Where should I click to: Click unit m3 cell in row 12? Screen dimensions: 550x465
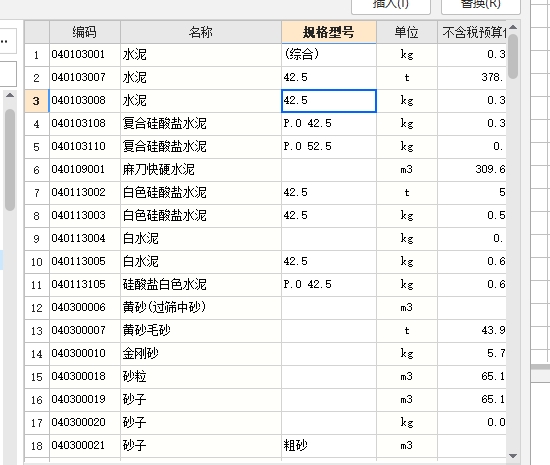coord(407,308)
